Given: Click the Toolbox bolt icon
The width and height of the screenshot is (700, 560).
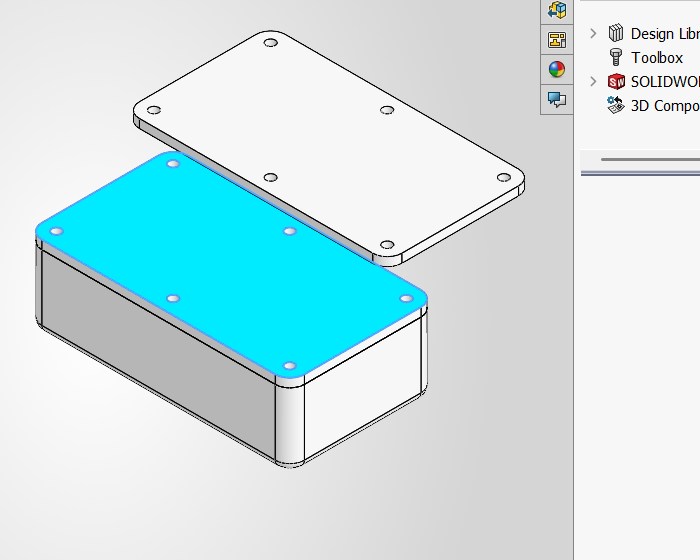Looking at the screenshot, I should click(616, 58).
